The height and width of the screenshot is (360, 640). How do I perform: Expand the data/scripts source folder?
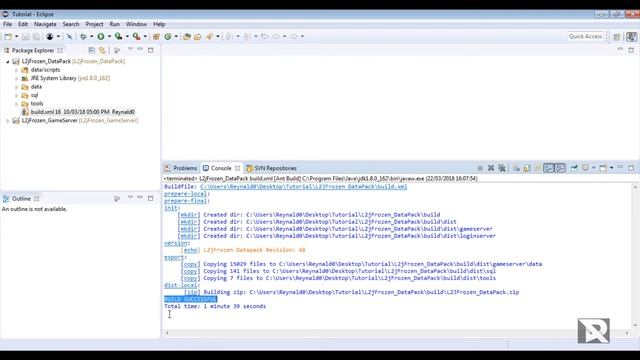(16, 70)
